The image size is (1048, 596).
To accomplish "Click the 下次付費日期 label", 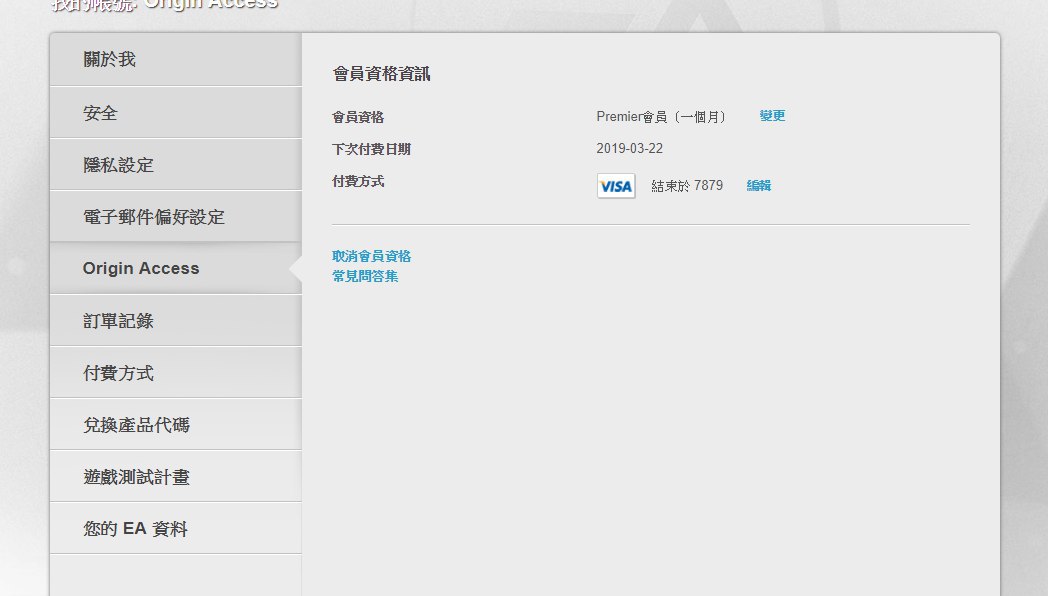I will point(372,149).
